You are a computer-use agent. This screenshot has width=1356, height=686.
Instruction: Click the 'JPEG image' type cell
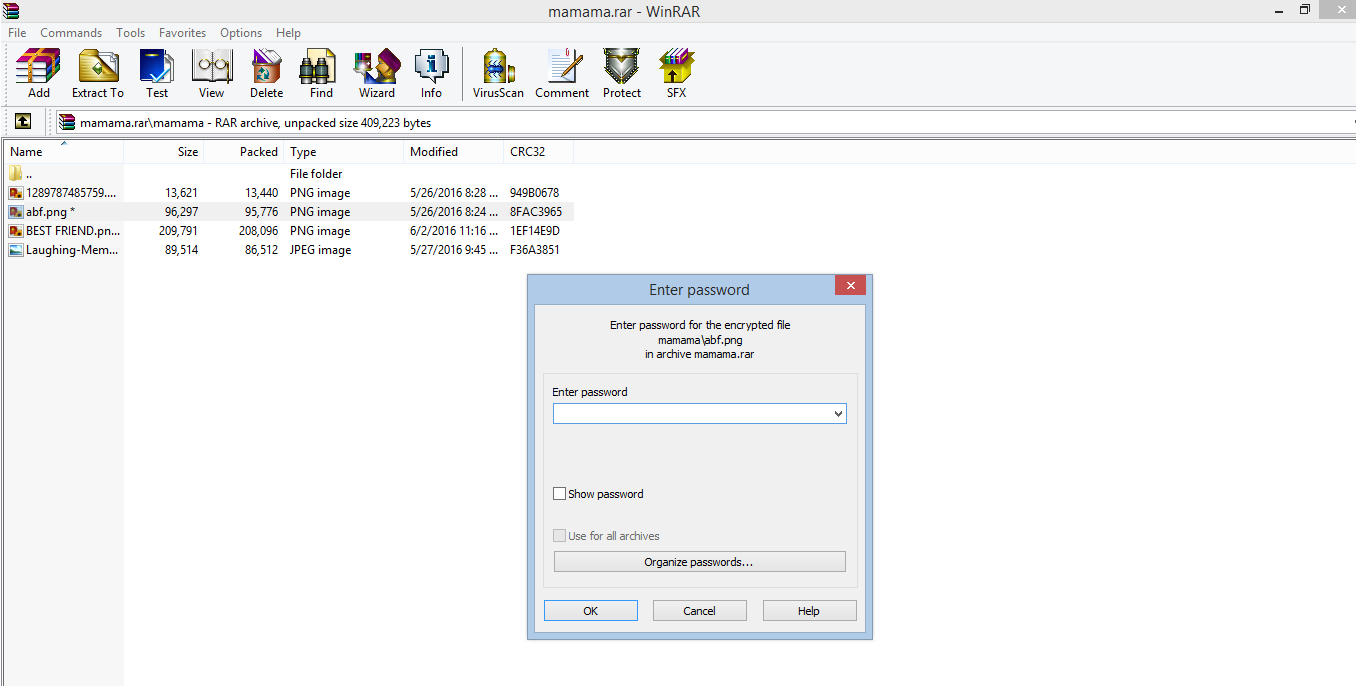pos(320,250)
